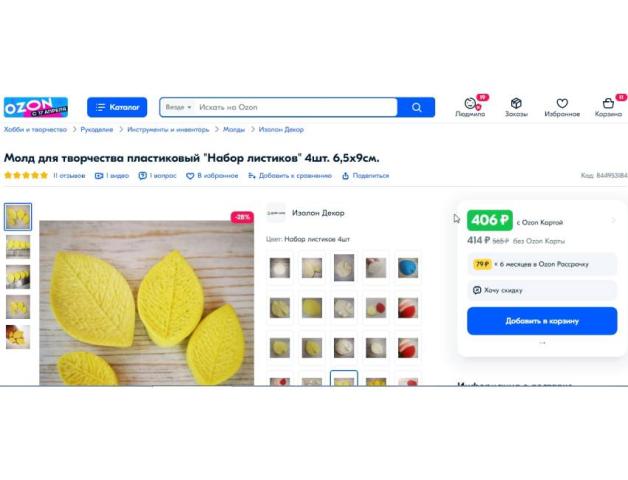The image size is (628, 480).
Task: Click the Поделиться share icon
Action: (x=345, y=176)
